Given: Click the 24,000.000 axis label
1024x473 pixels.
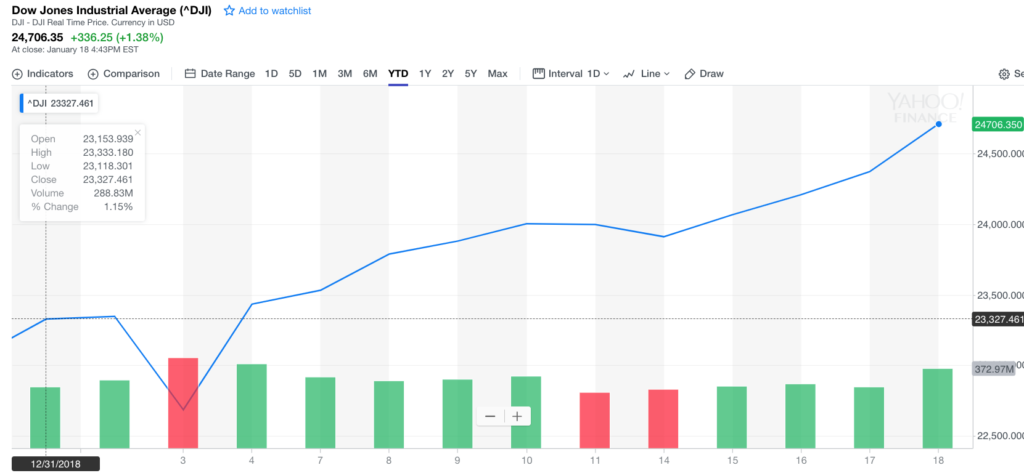Looking at the screenshot, I should point(999,225).
